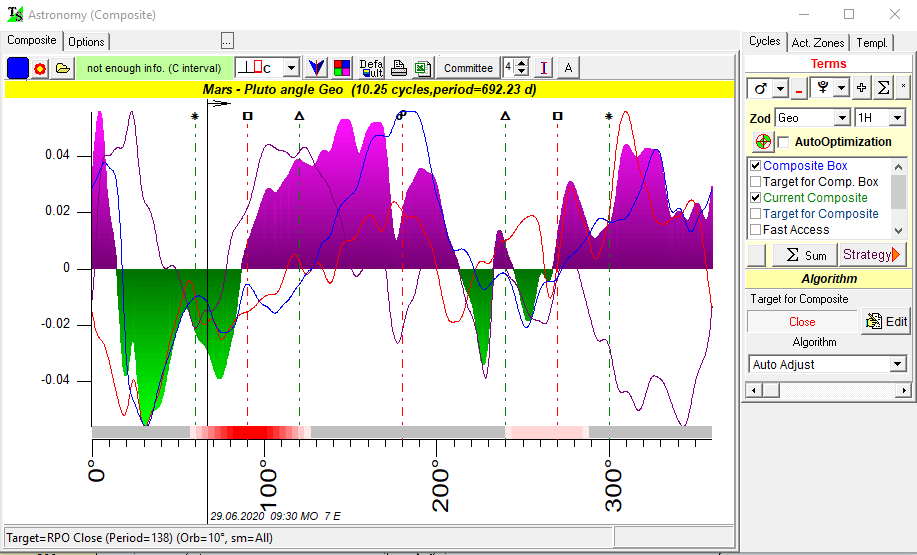917x555 pixels.
Task: Uncheck the Composite Box option
Action: coord(756,166)
